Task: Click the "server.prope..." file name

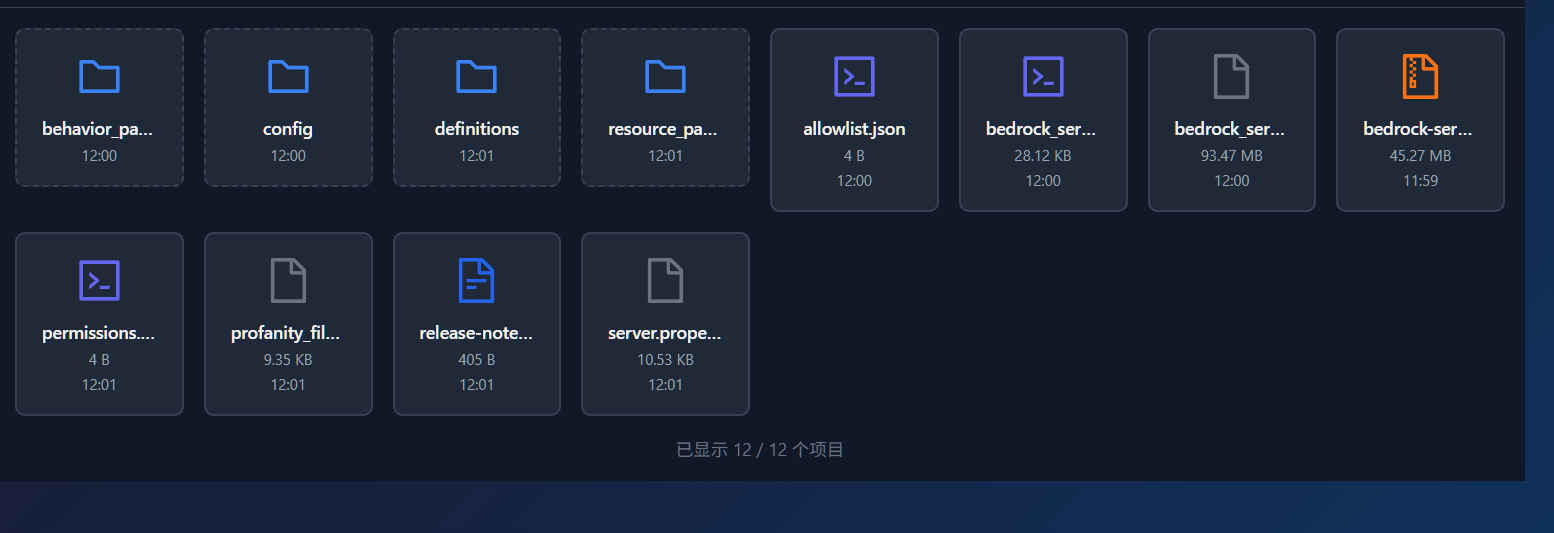Action: tap(665, 333)
